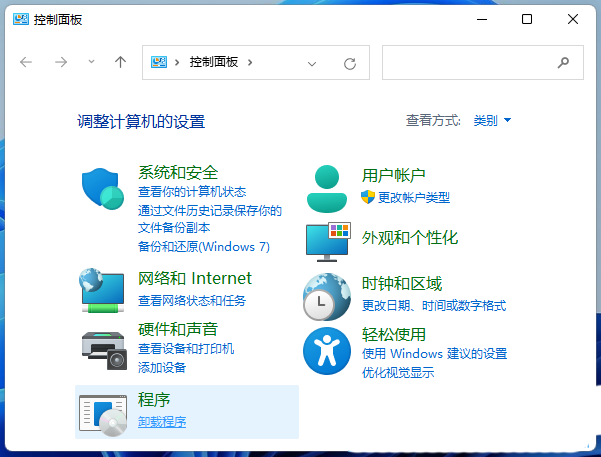Open the 程序 category heading
The height and width of the screenshot is (457, 601).
click(x=154, y=400)
